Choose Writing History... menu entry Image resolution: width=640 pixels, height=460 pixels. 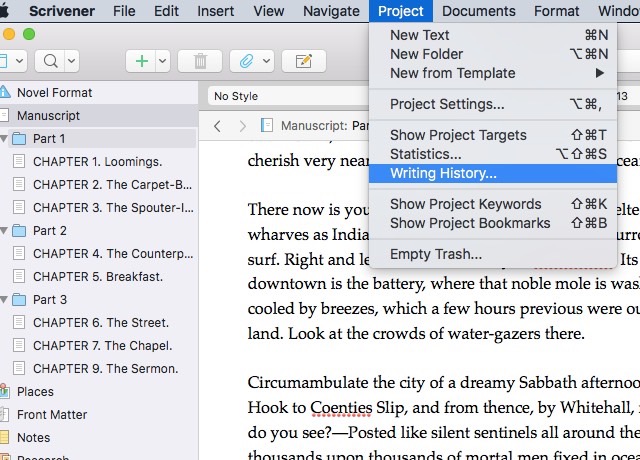493,173
